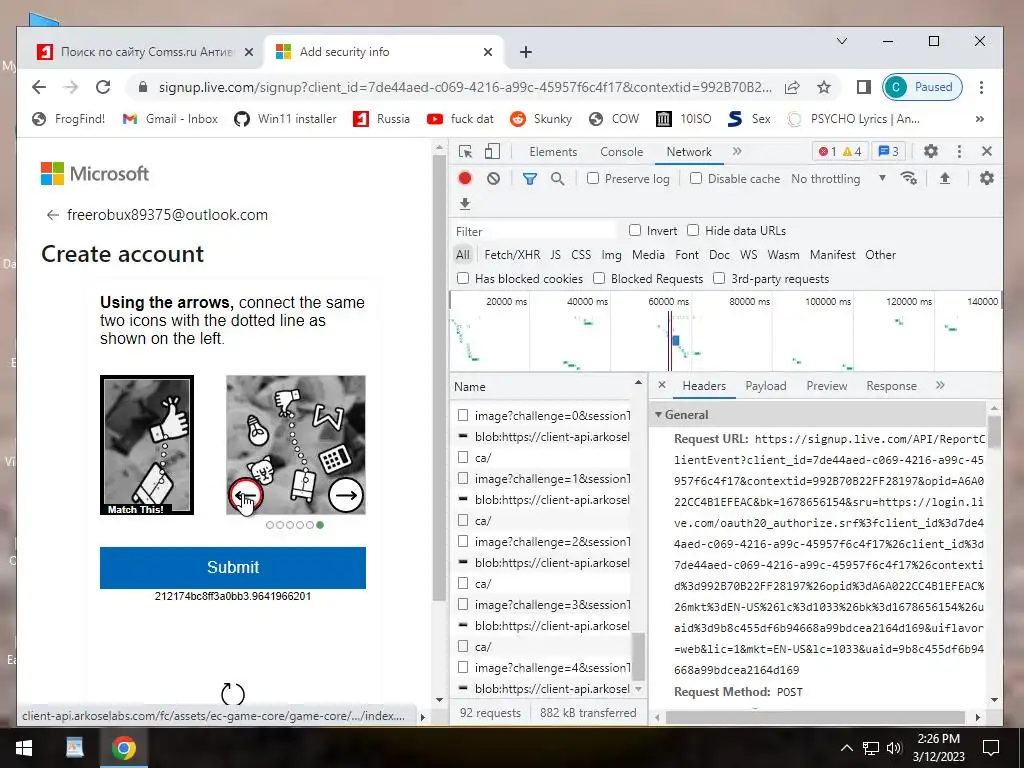This screenshot has height=768, width=1024.
Task: Open DevTools three-dot menu
Action: (959, 152)
